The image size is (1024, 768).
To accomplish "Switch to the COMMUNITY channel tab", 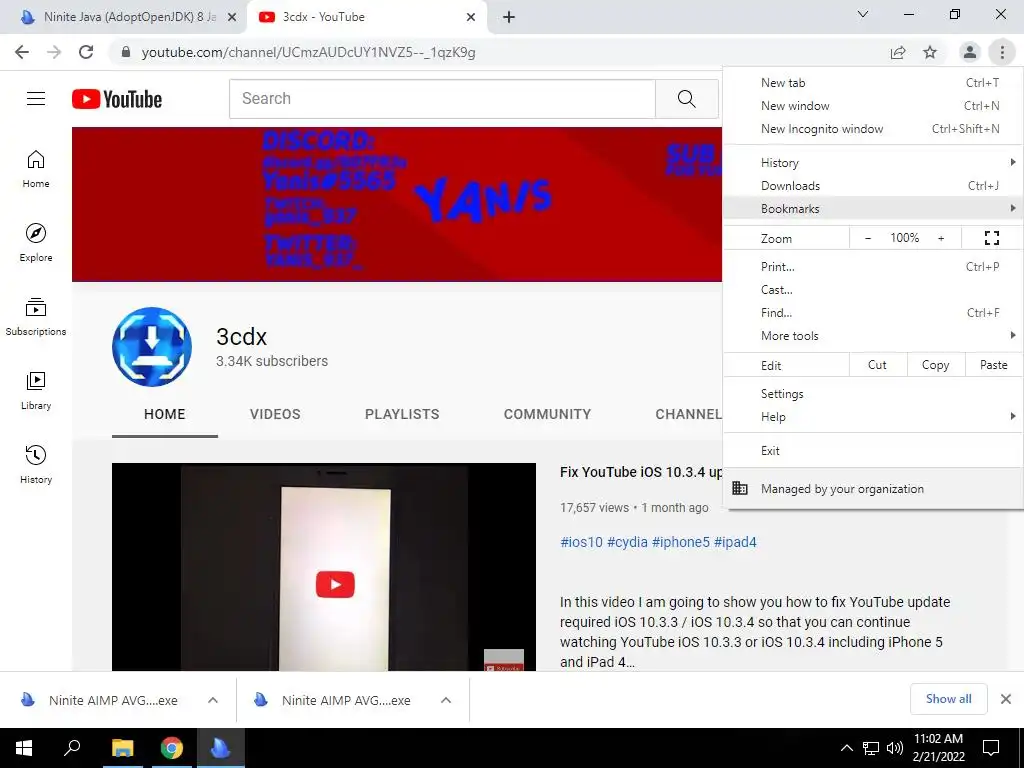I will pos(547,414).
